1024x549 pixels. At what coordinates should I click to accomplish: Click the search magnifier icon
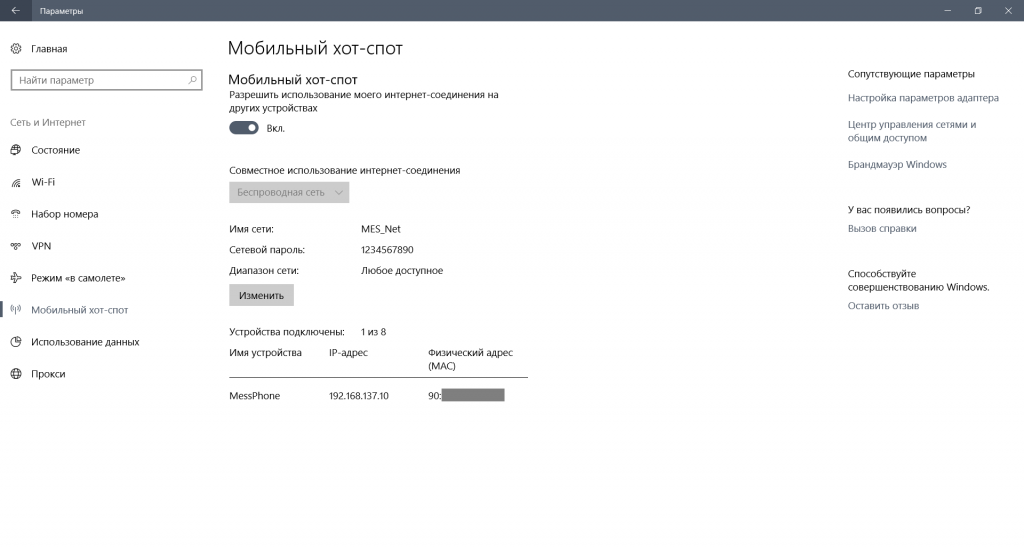[192, 80]
